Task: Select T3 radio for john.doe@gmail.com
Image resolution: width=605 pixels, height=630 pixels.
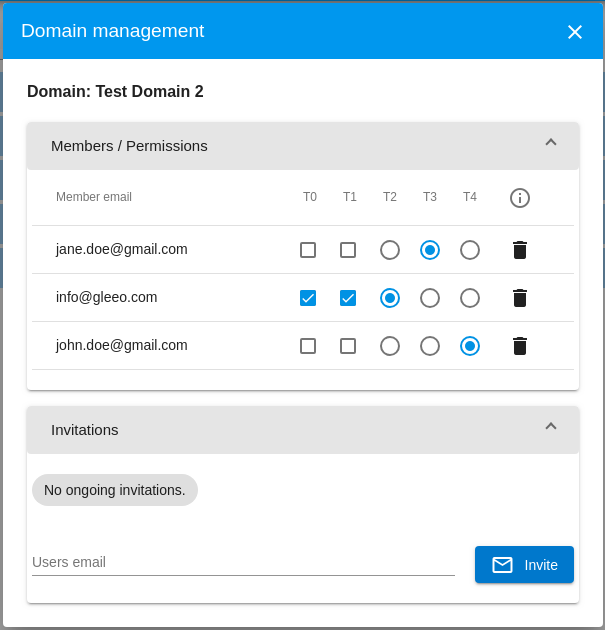Action: pyautogui.click(x=430, y=346)
